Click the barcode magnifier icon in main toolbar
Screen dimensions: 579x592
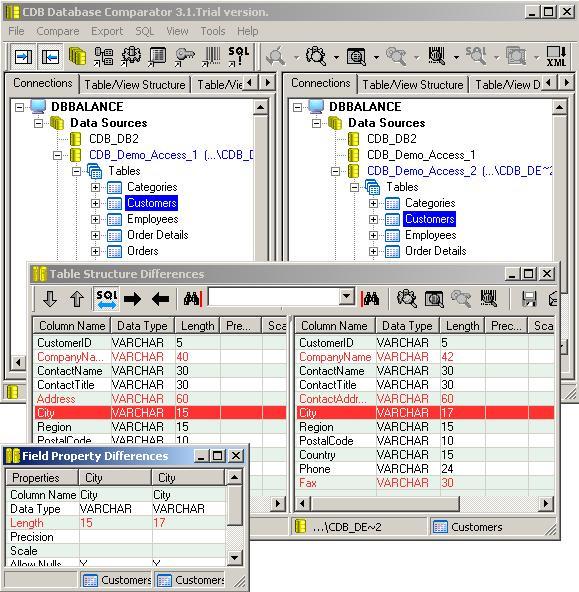[x=437, y=57]
